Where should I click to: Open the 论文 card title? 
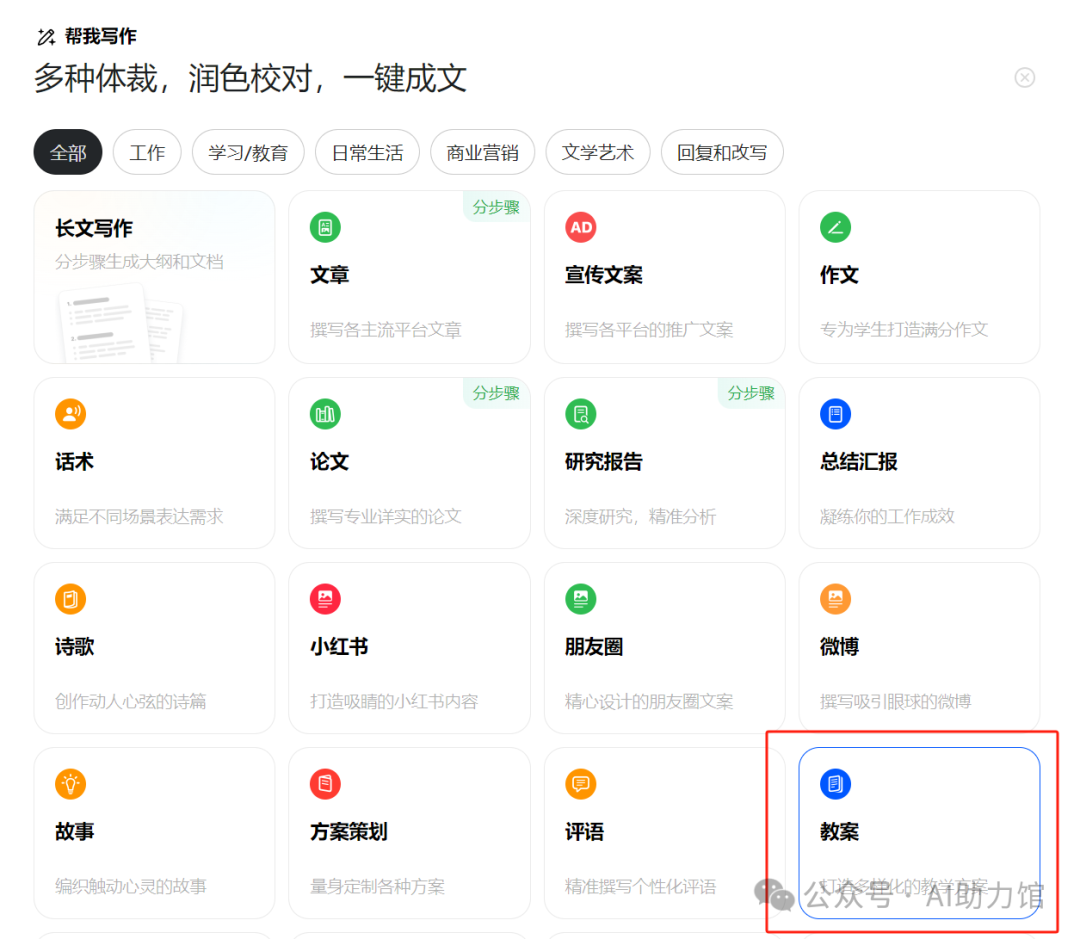(x=329, y=462)
